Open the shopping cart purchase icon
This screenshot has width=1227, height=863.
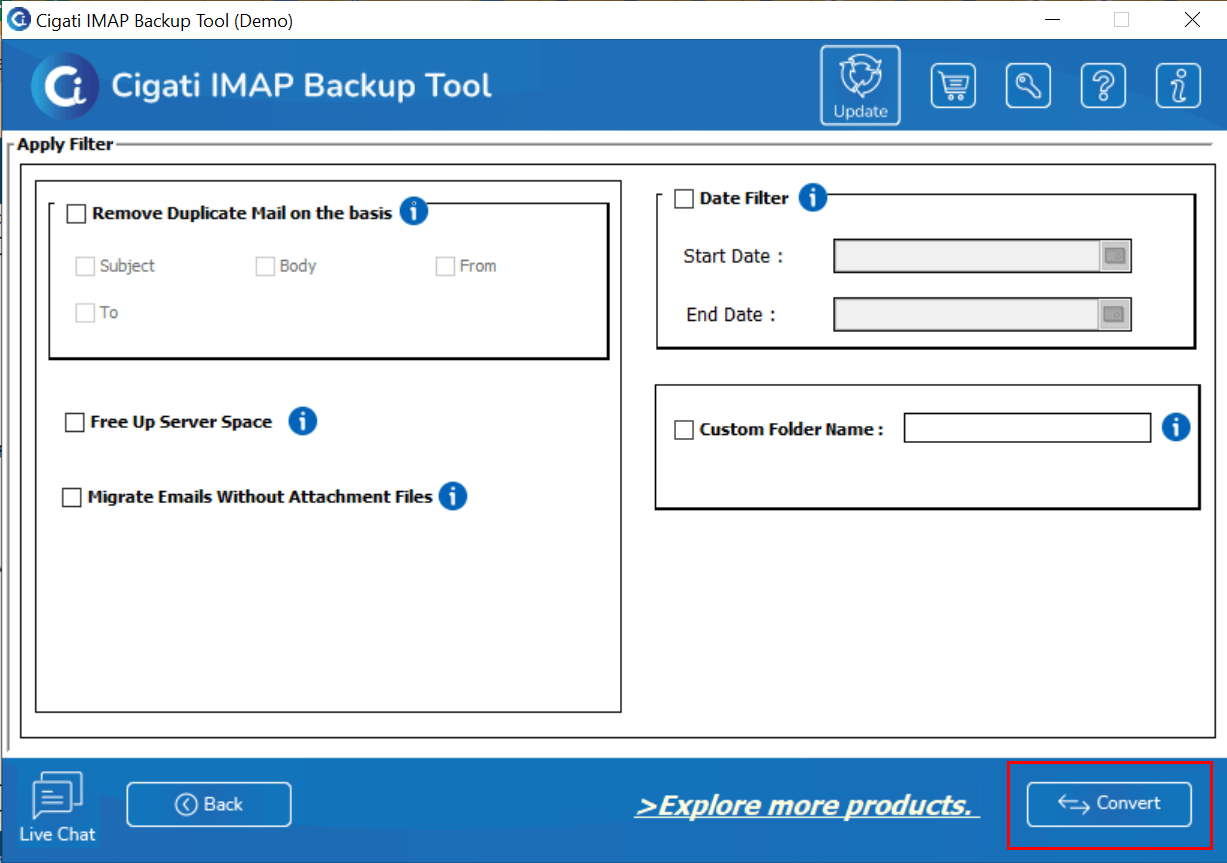coord(953,86)
